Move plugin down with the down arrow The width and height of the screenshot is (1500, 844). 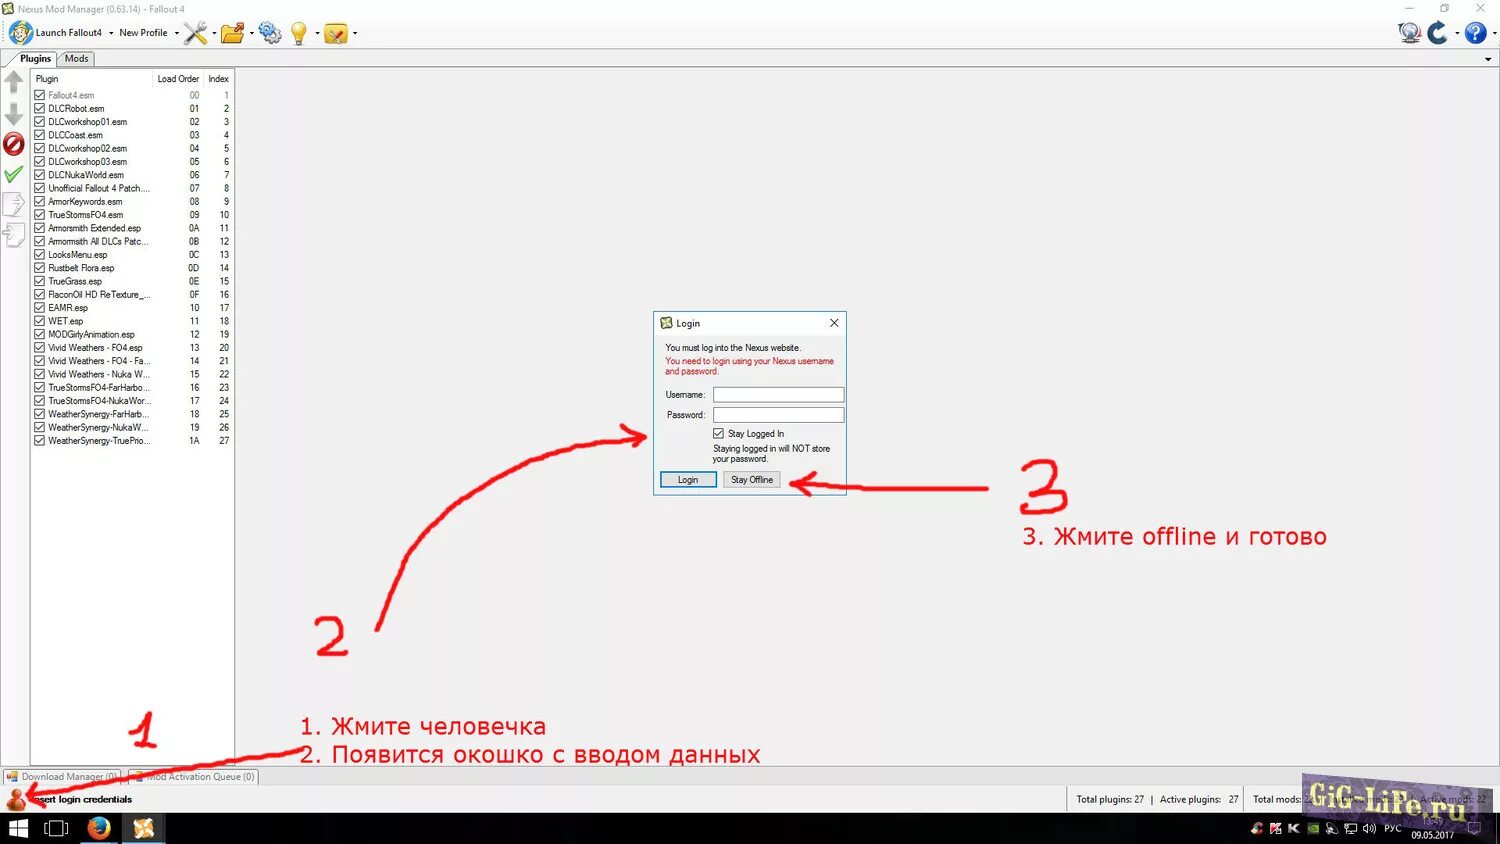pos(14,113)
